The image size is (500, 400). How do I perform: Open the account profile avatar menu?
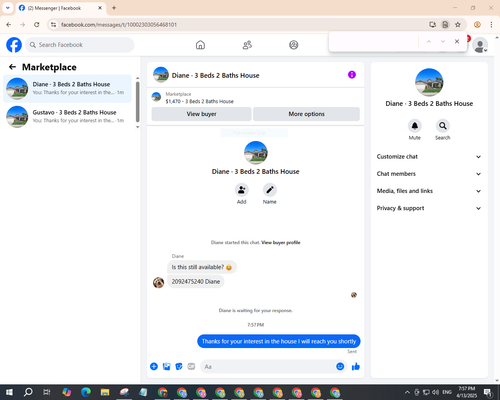480,46
